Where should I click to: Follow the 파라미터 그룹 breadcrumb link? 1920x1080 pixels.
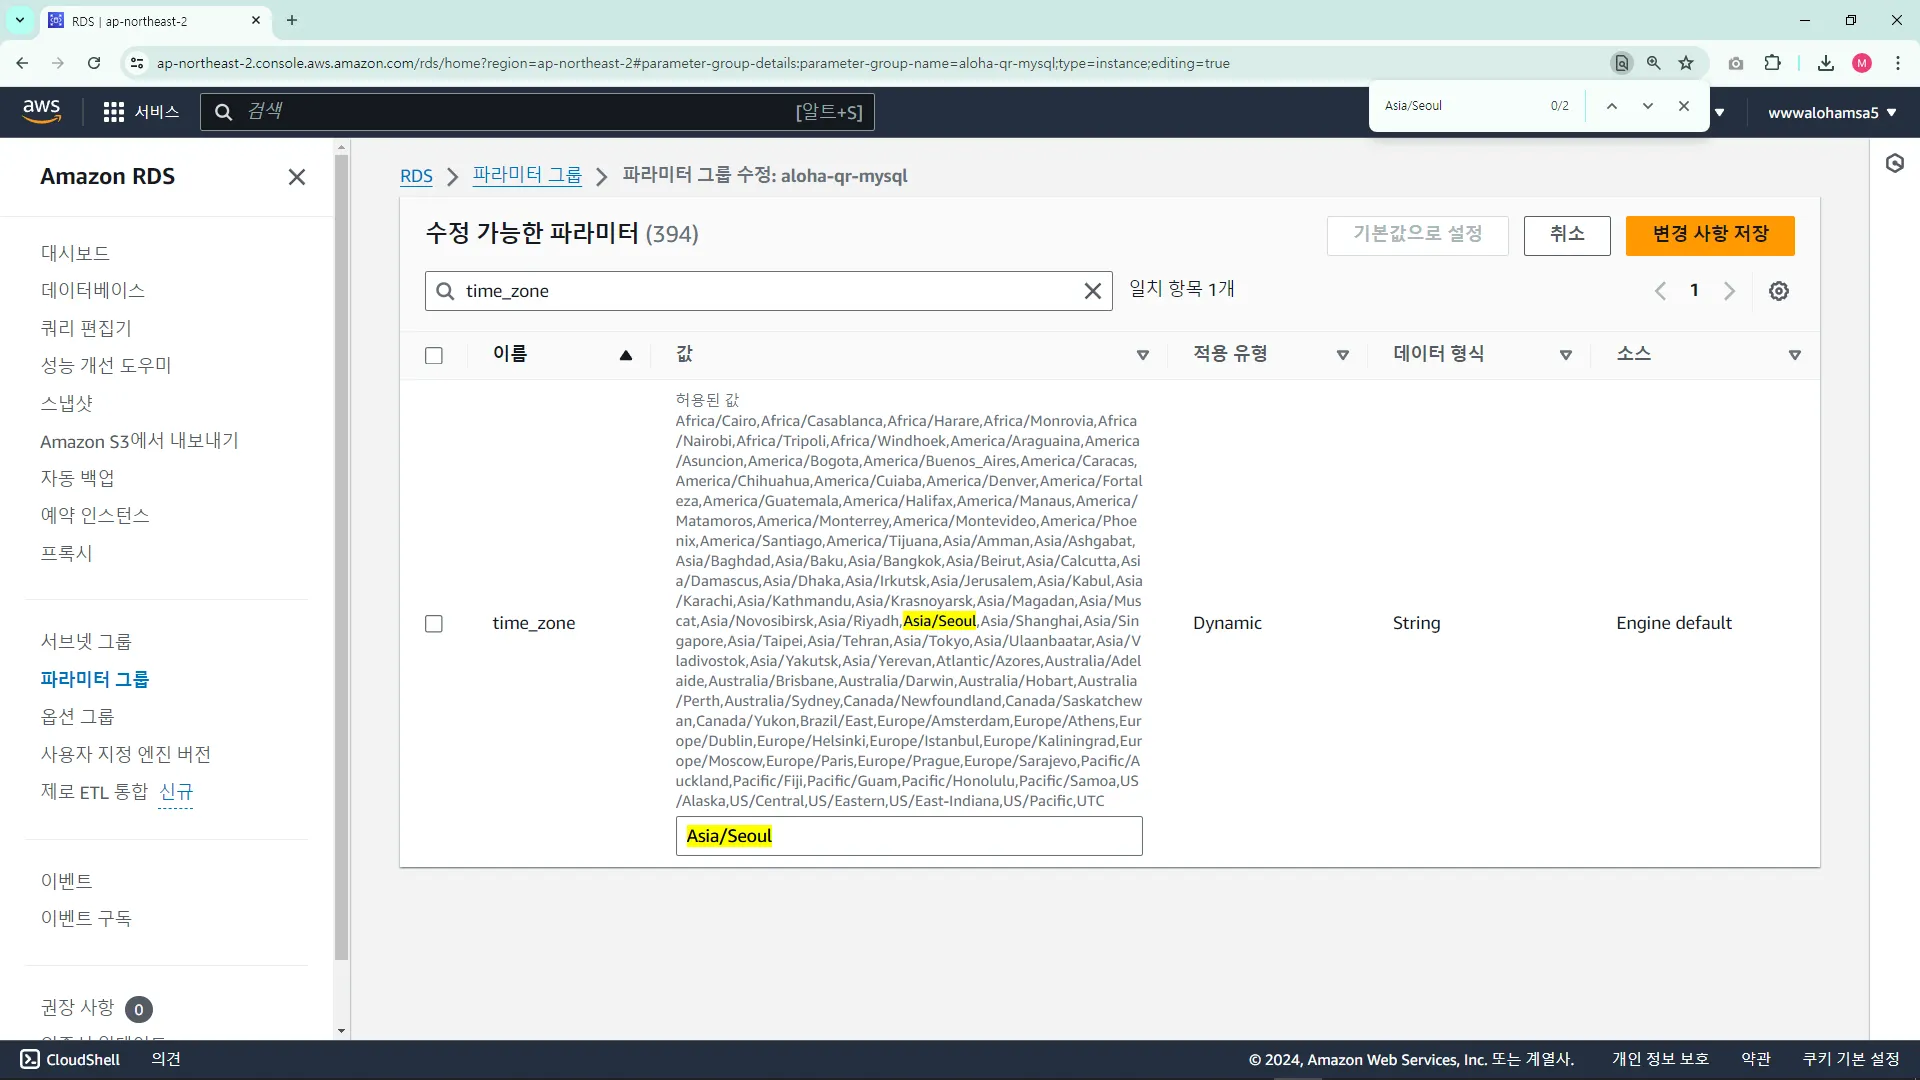coord(527,176)
